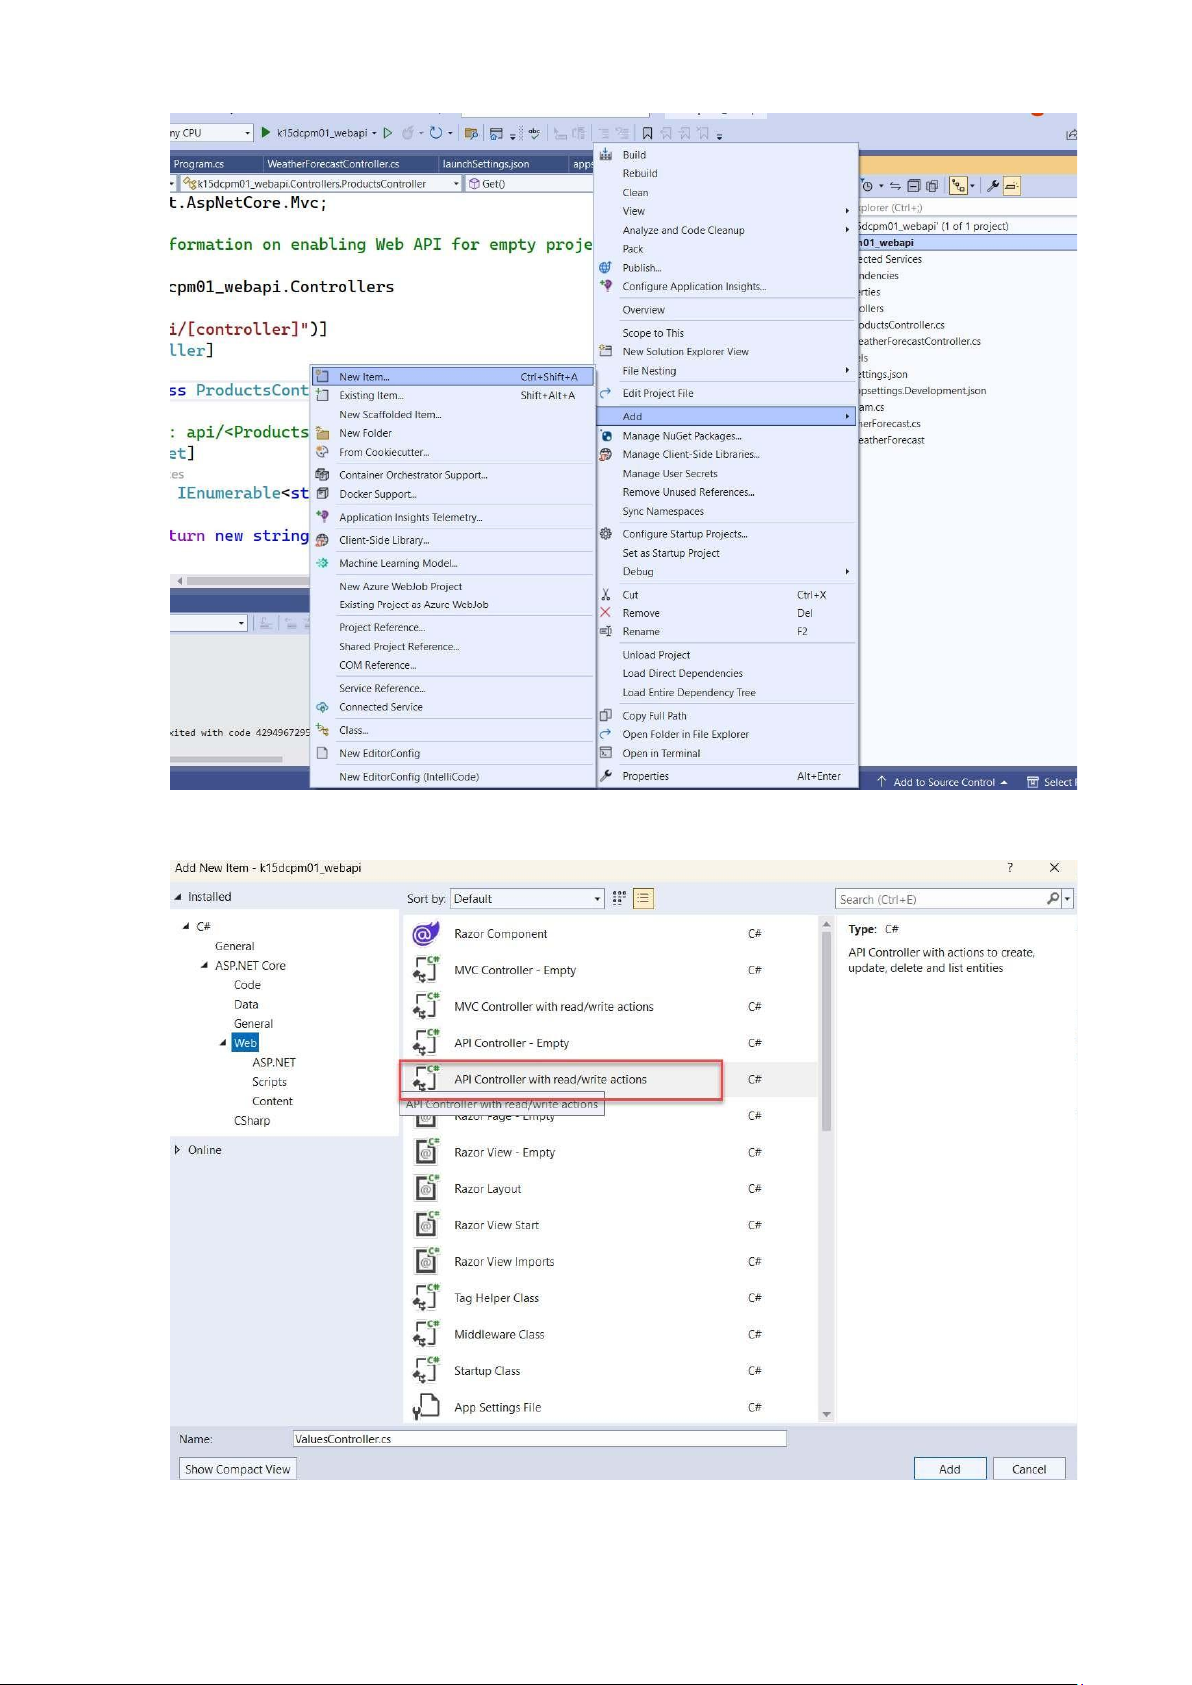This screenshot has height=1685, width=1192.
Task: Click the Name input field
Action: click(539, 1439)
